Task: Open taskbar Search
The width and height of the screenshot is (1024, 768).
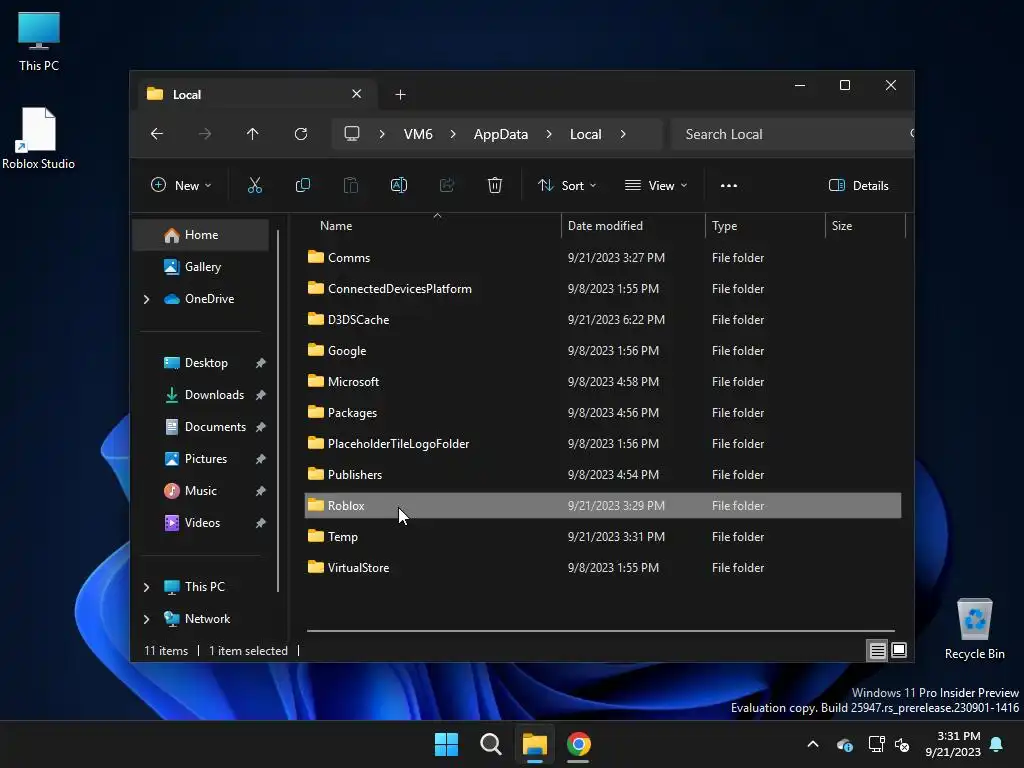Action: coord(490,744)
